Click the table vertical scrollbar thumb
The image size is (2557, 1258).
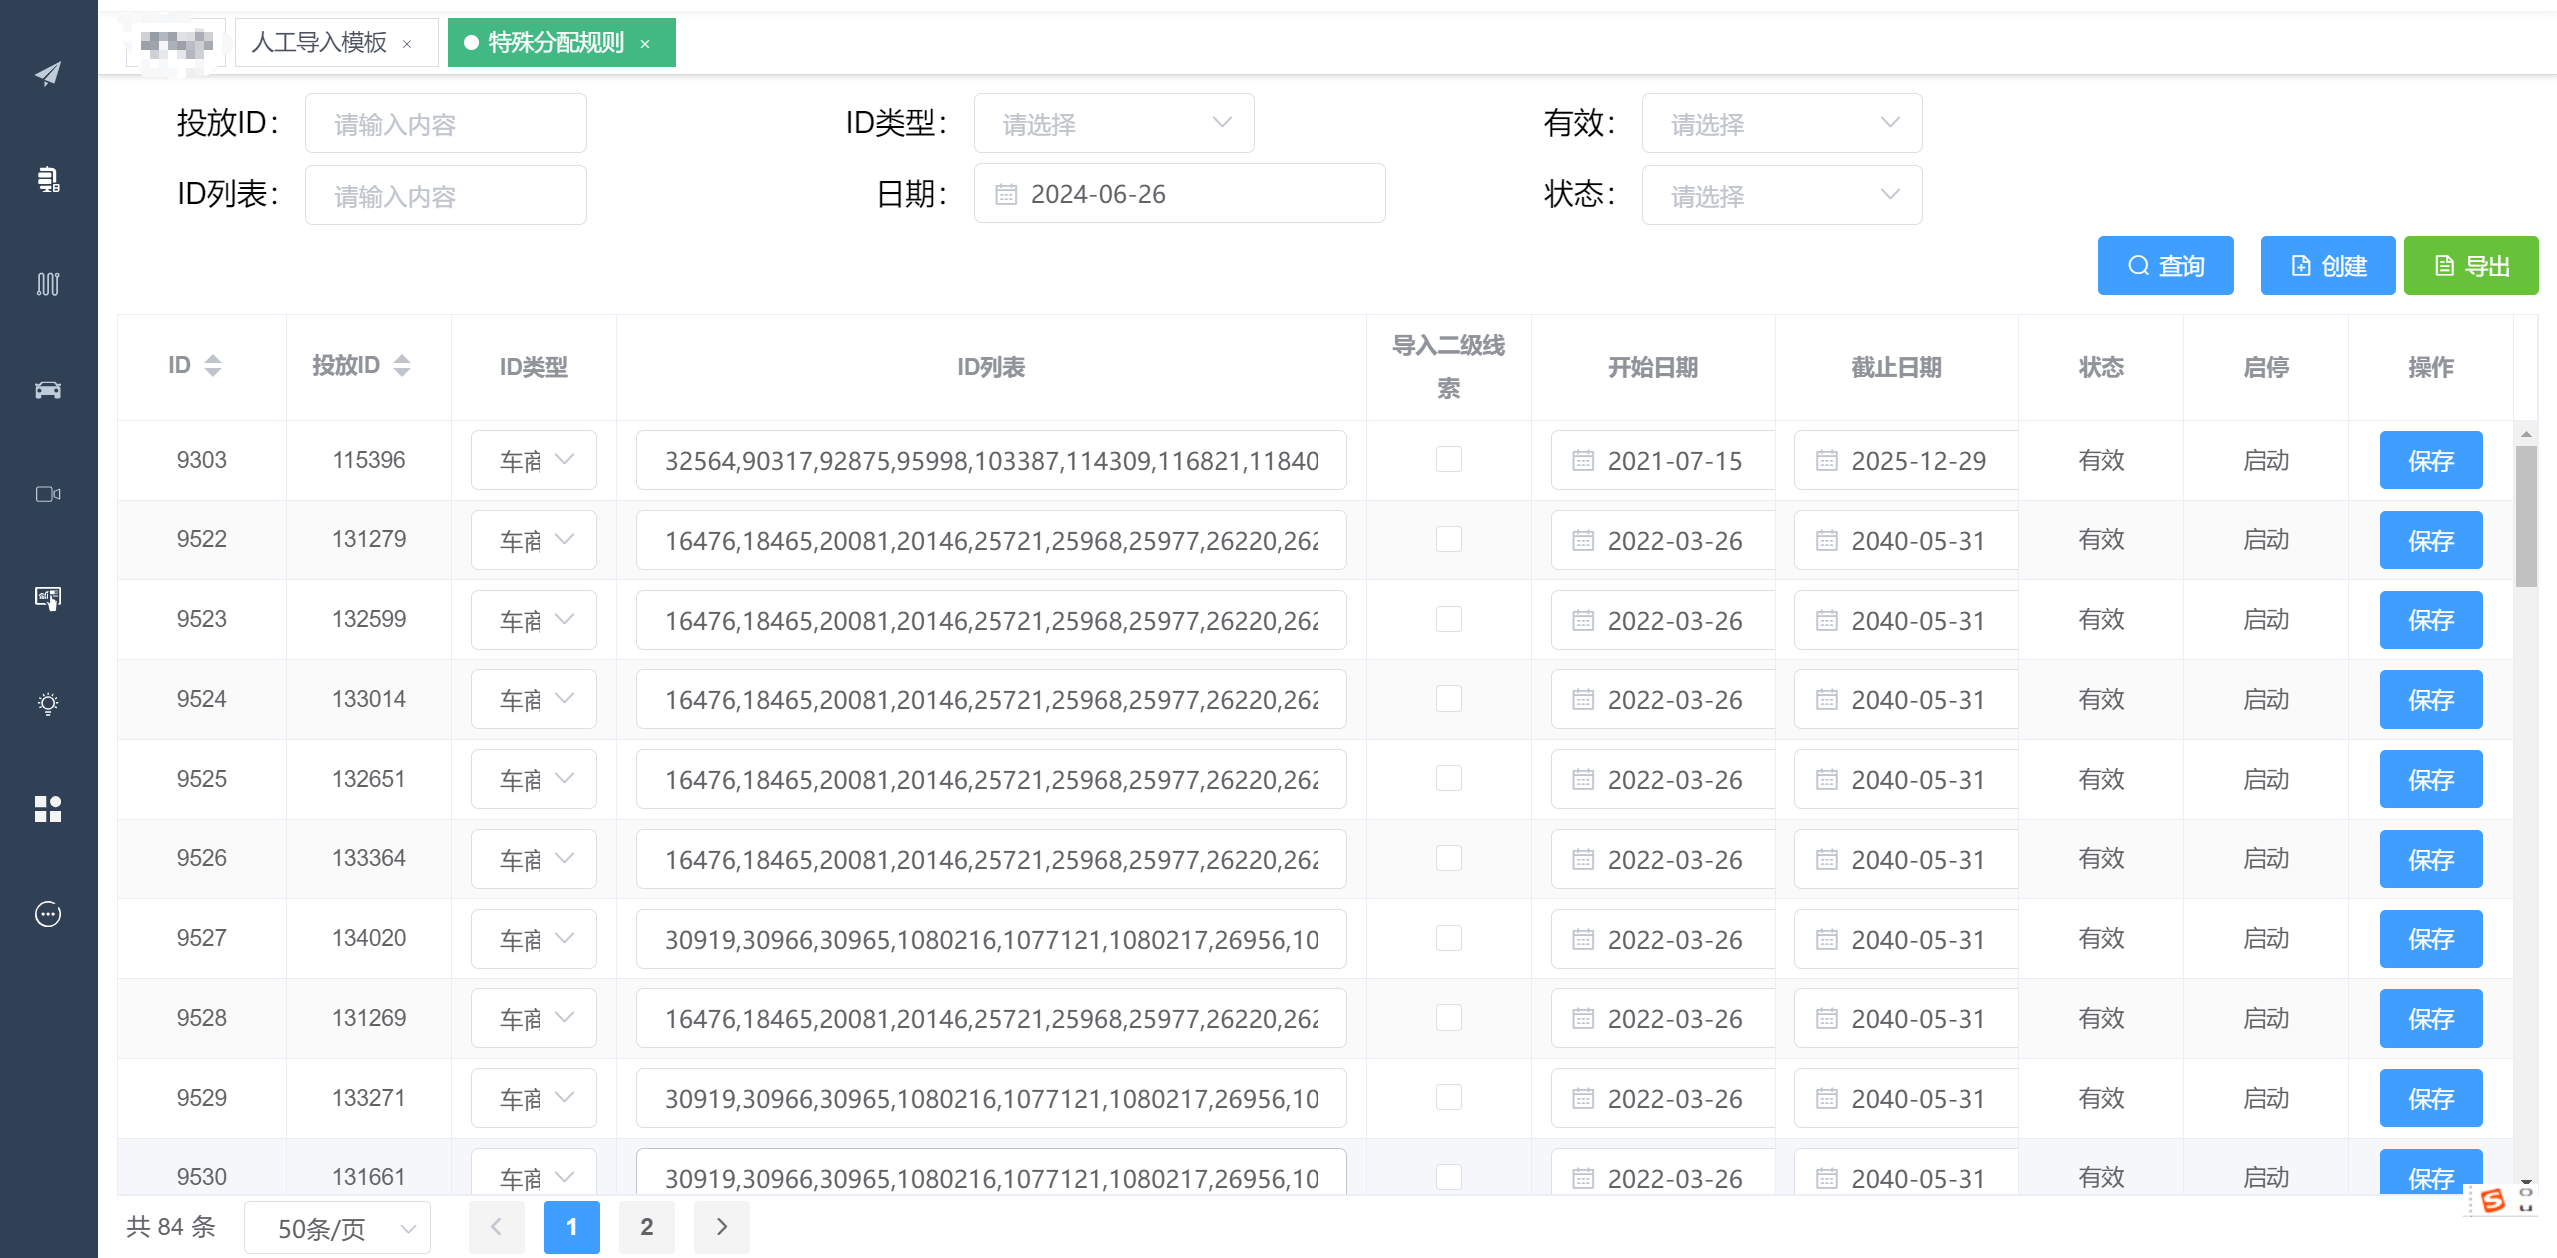[2526, 516]
